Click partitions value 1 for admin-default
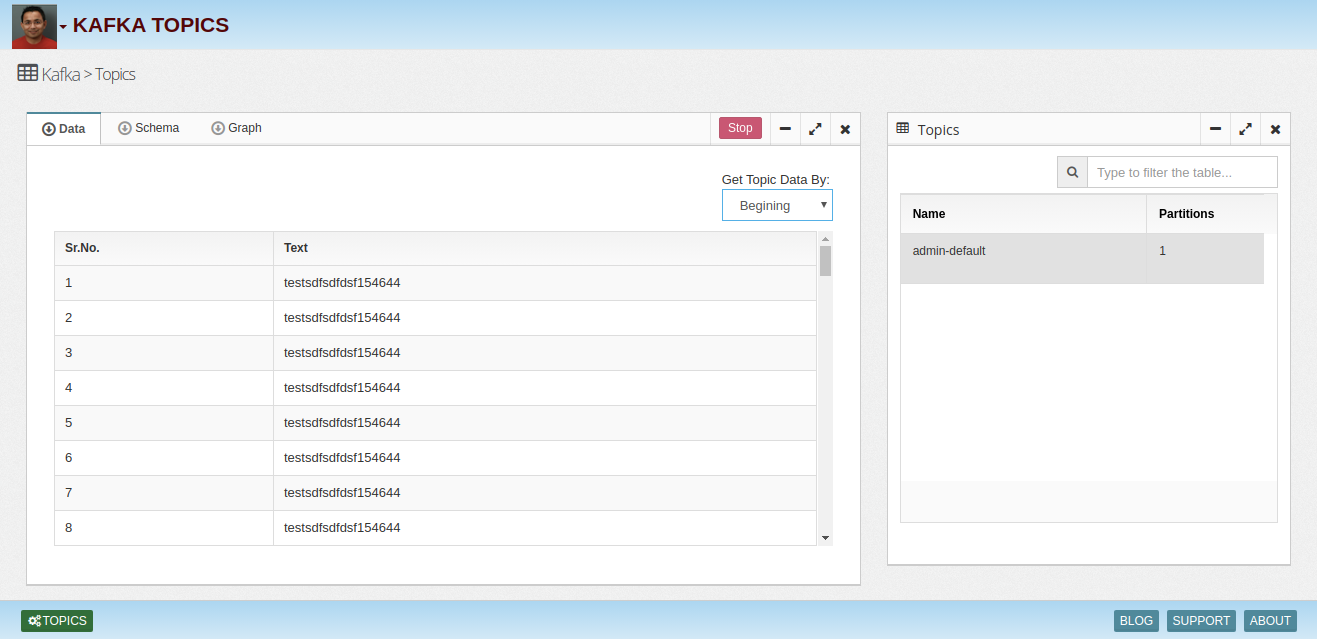 [x=1162, y=251]
